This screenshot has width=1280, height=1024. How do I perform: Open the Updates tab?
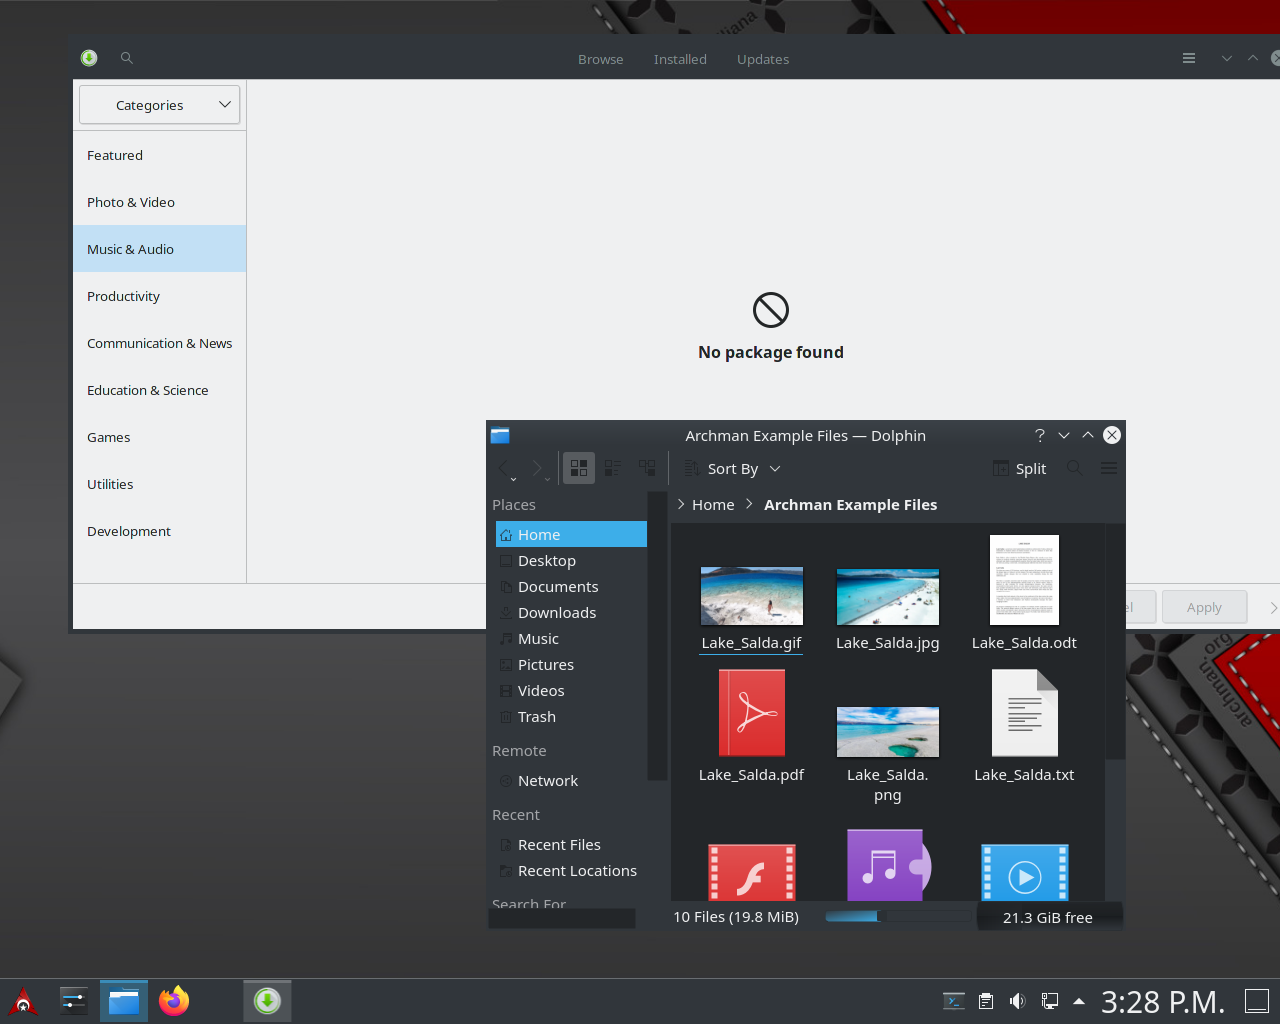[763, 59]
